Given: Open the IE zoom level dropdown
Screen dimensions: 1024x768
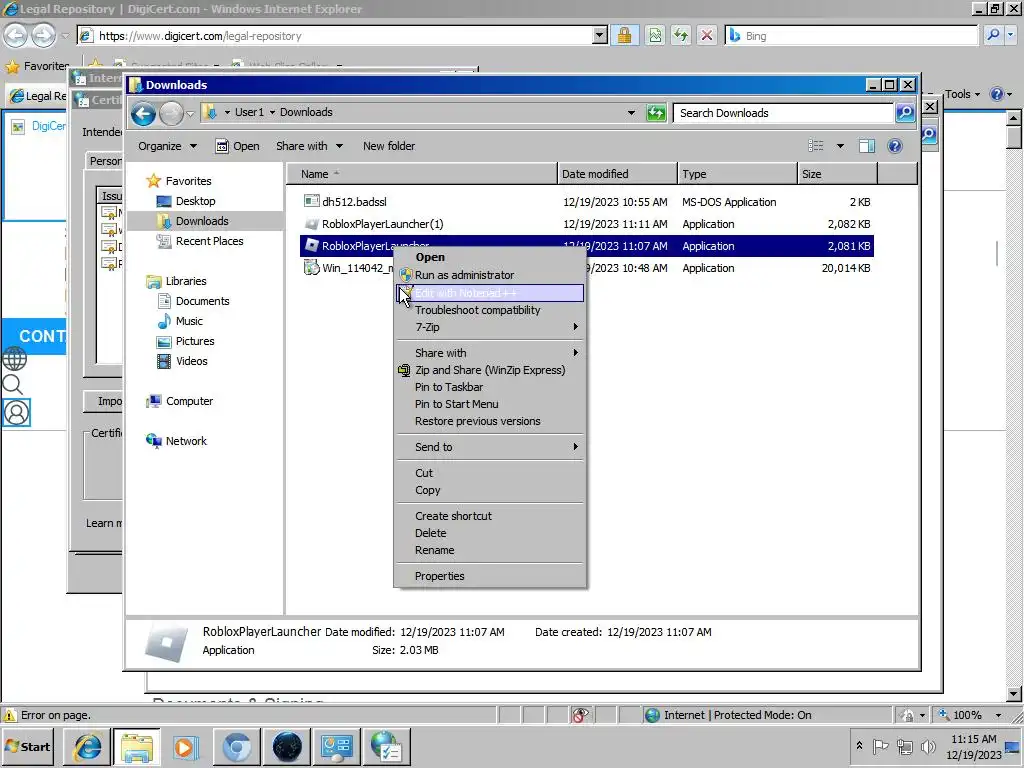Looking at the screenshot, I should click(998, 715).
